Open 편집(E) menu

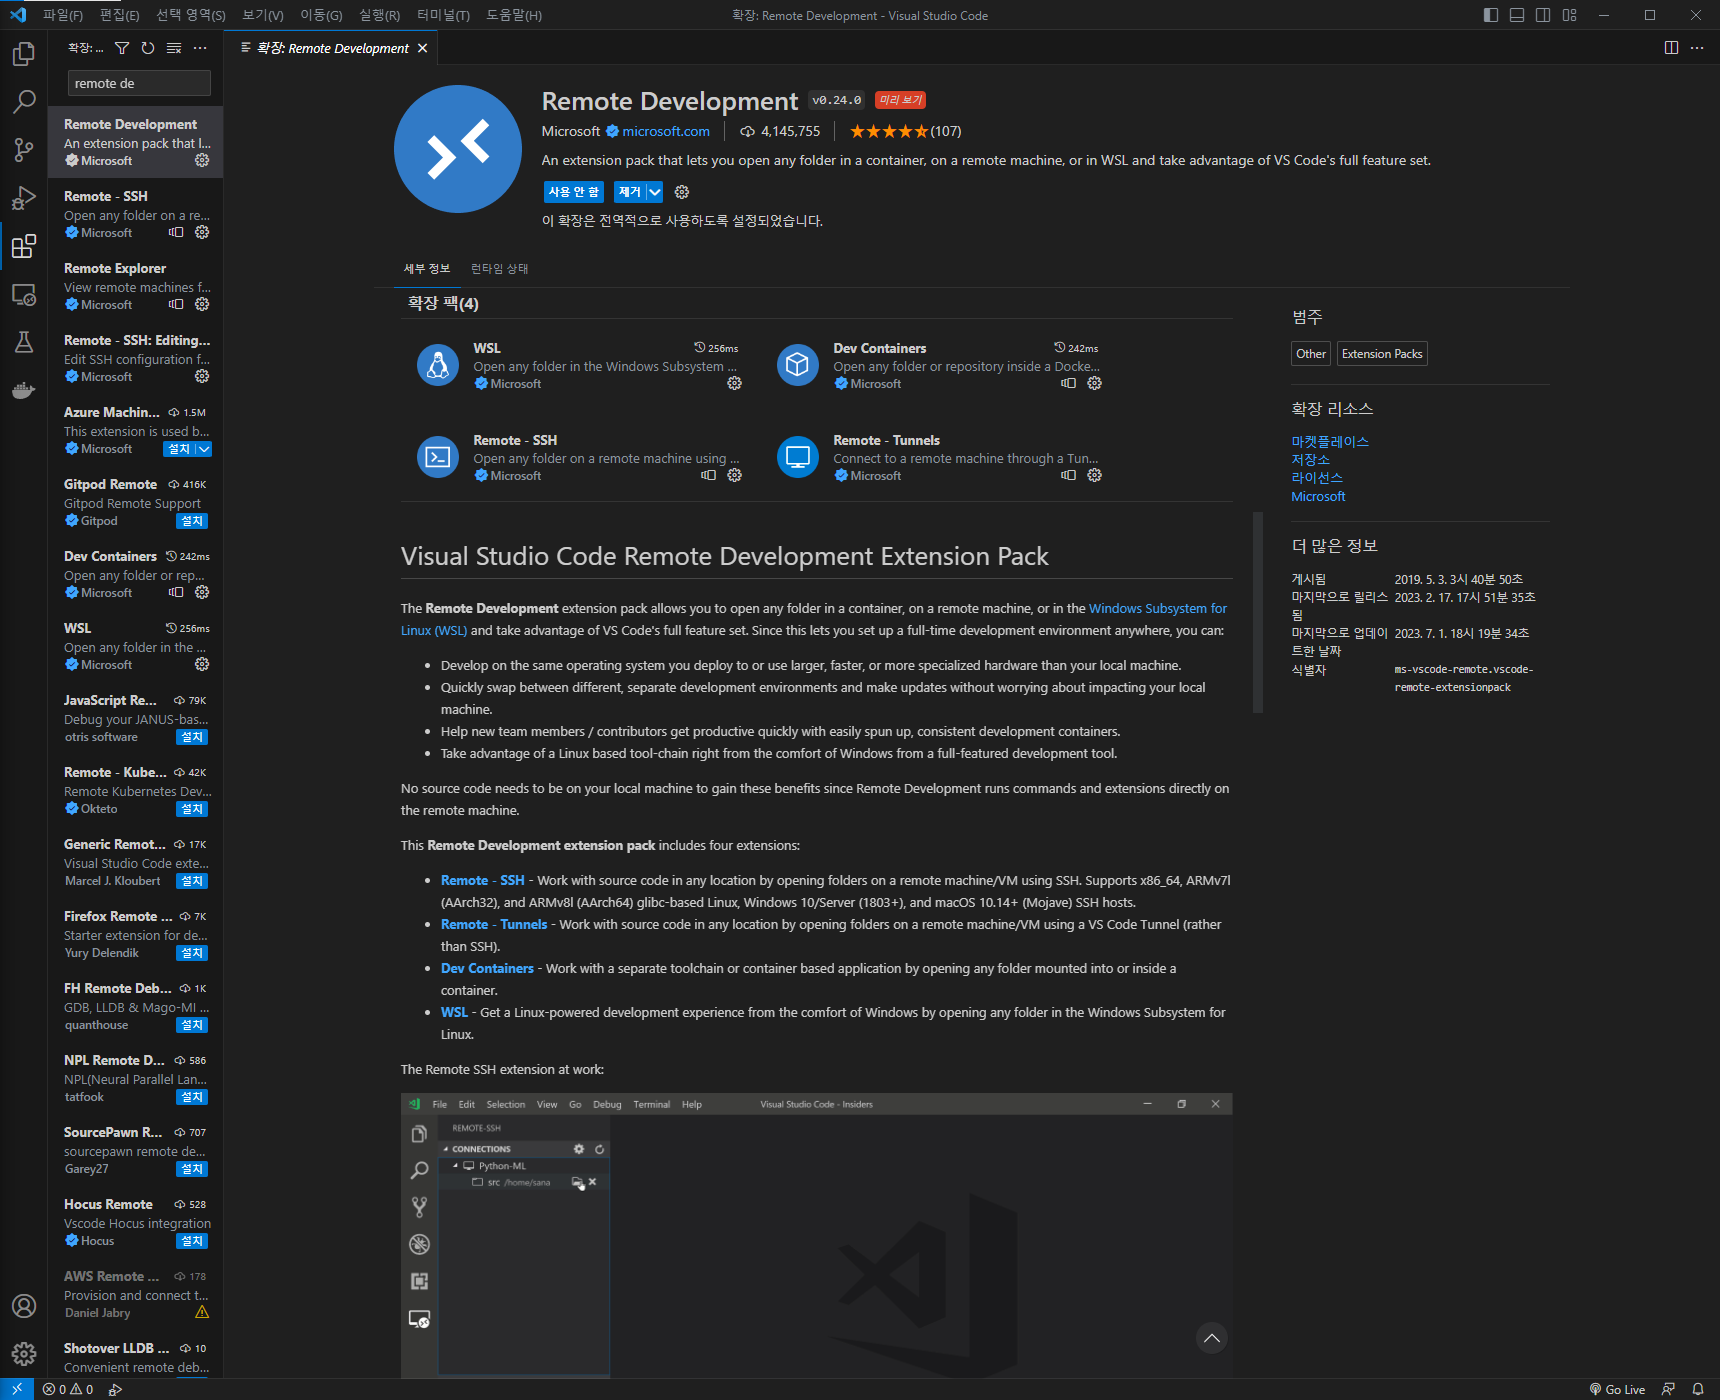pos(120,15)
